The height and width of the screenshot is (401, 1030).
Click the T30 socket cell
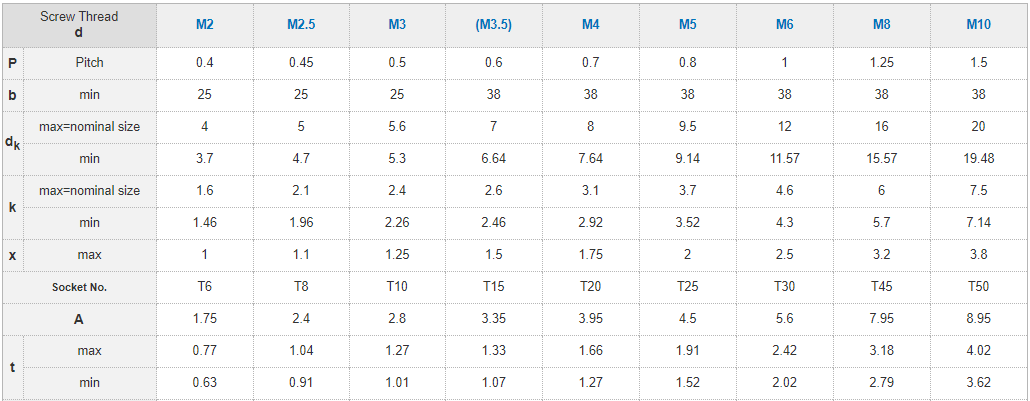tap(784, 287)
